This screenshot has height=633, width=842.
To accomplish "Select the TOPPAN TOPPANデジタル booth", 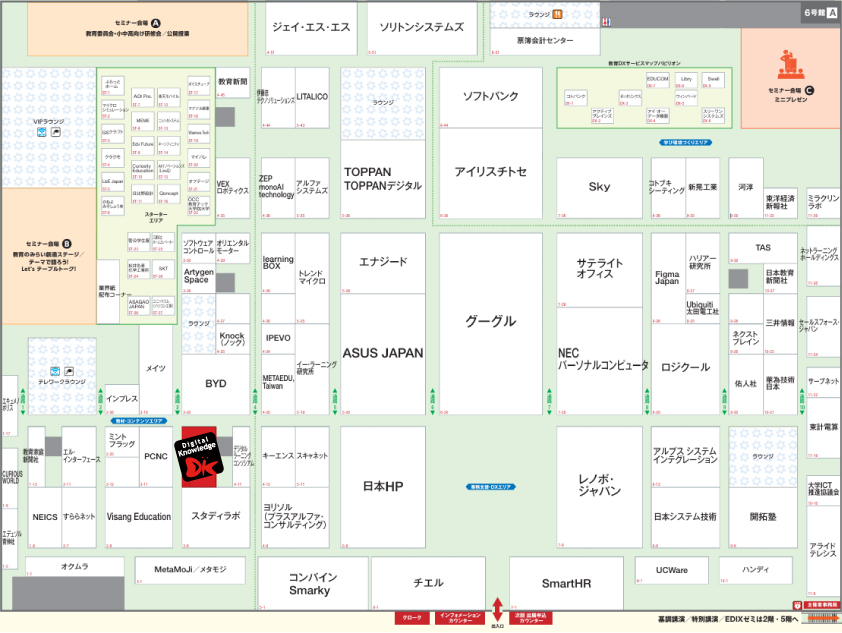I will [x=383, y=179].
